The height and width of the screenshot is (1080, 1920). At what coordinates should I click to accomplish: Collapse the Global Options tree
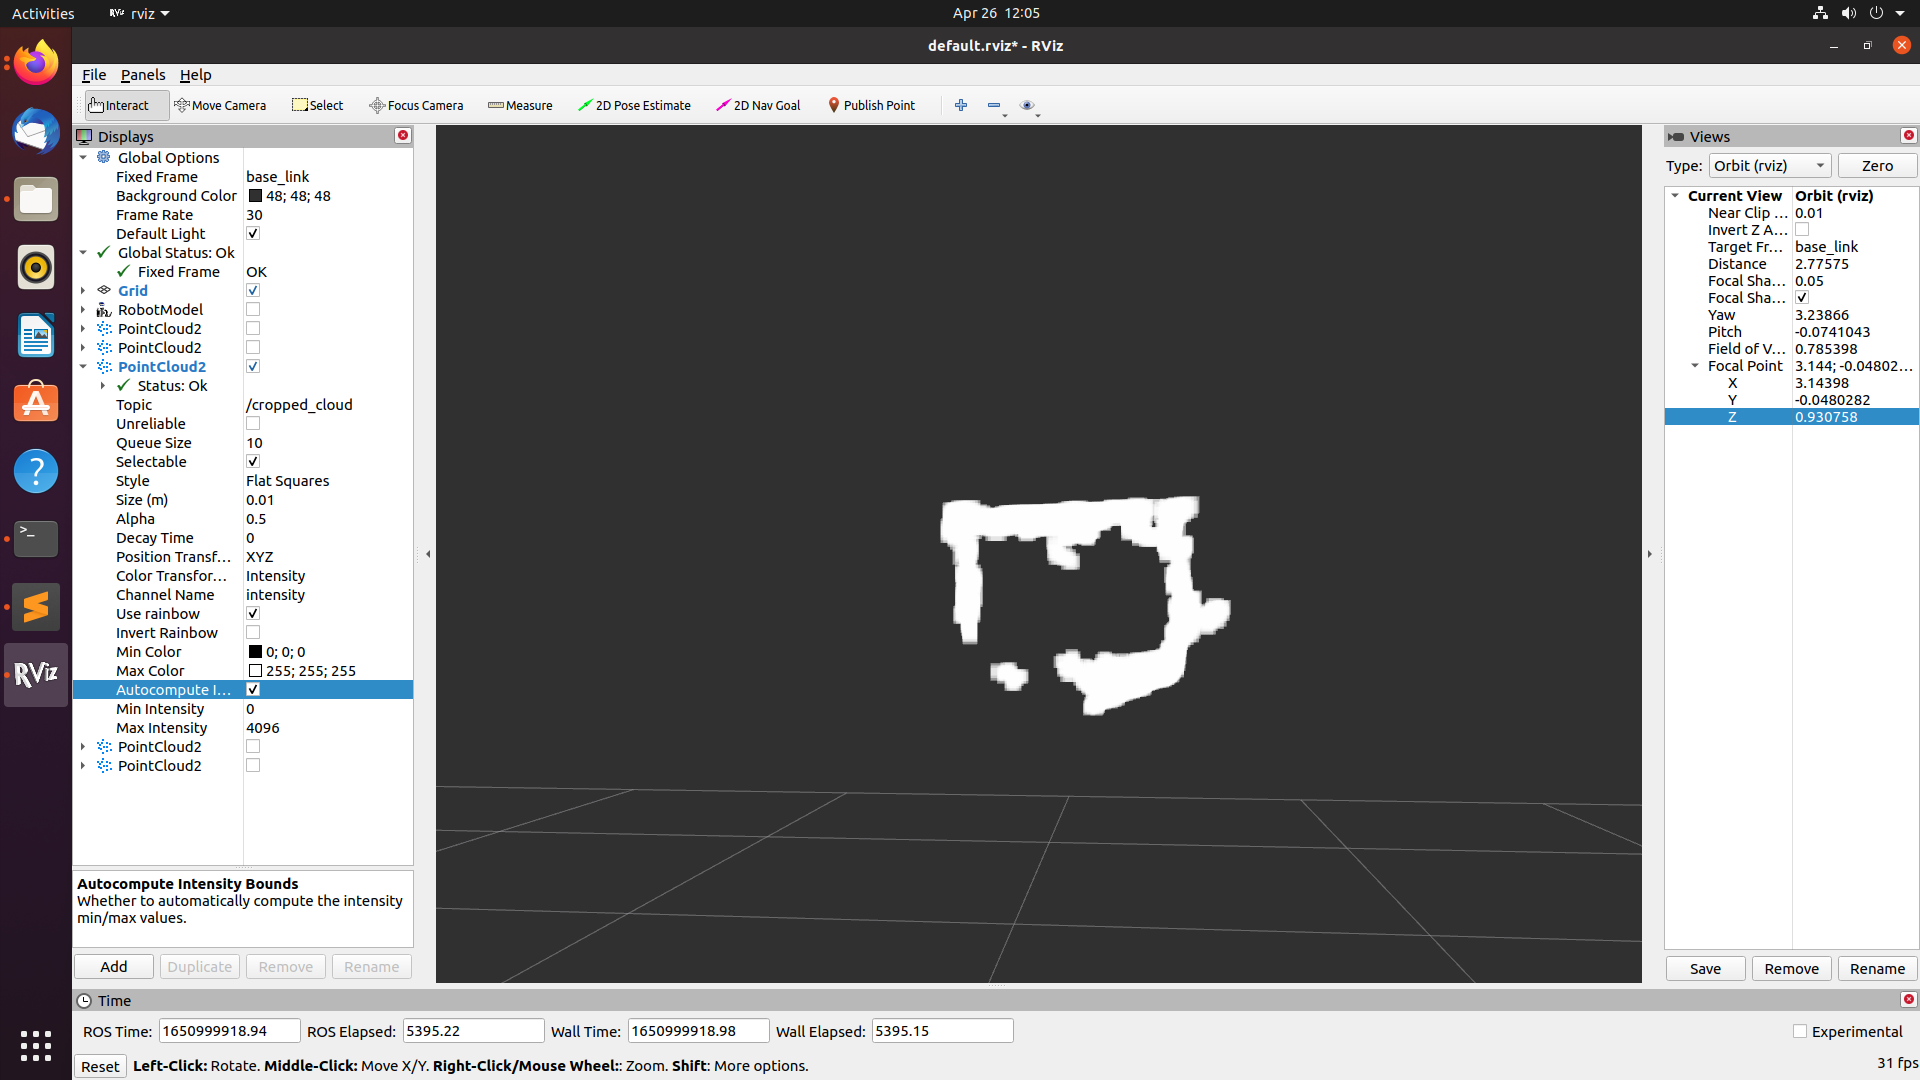coord(84,158)
